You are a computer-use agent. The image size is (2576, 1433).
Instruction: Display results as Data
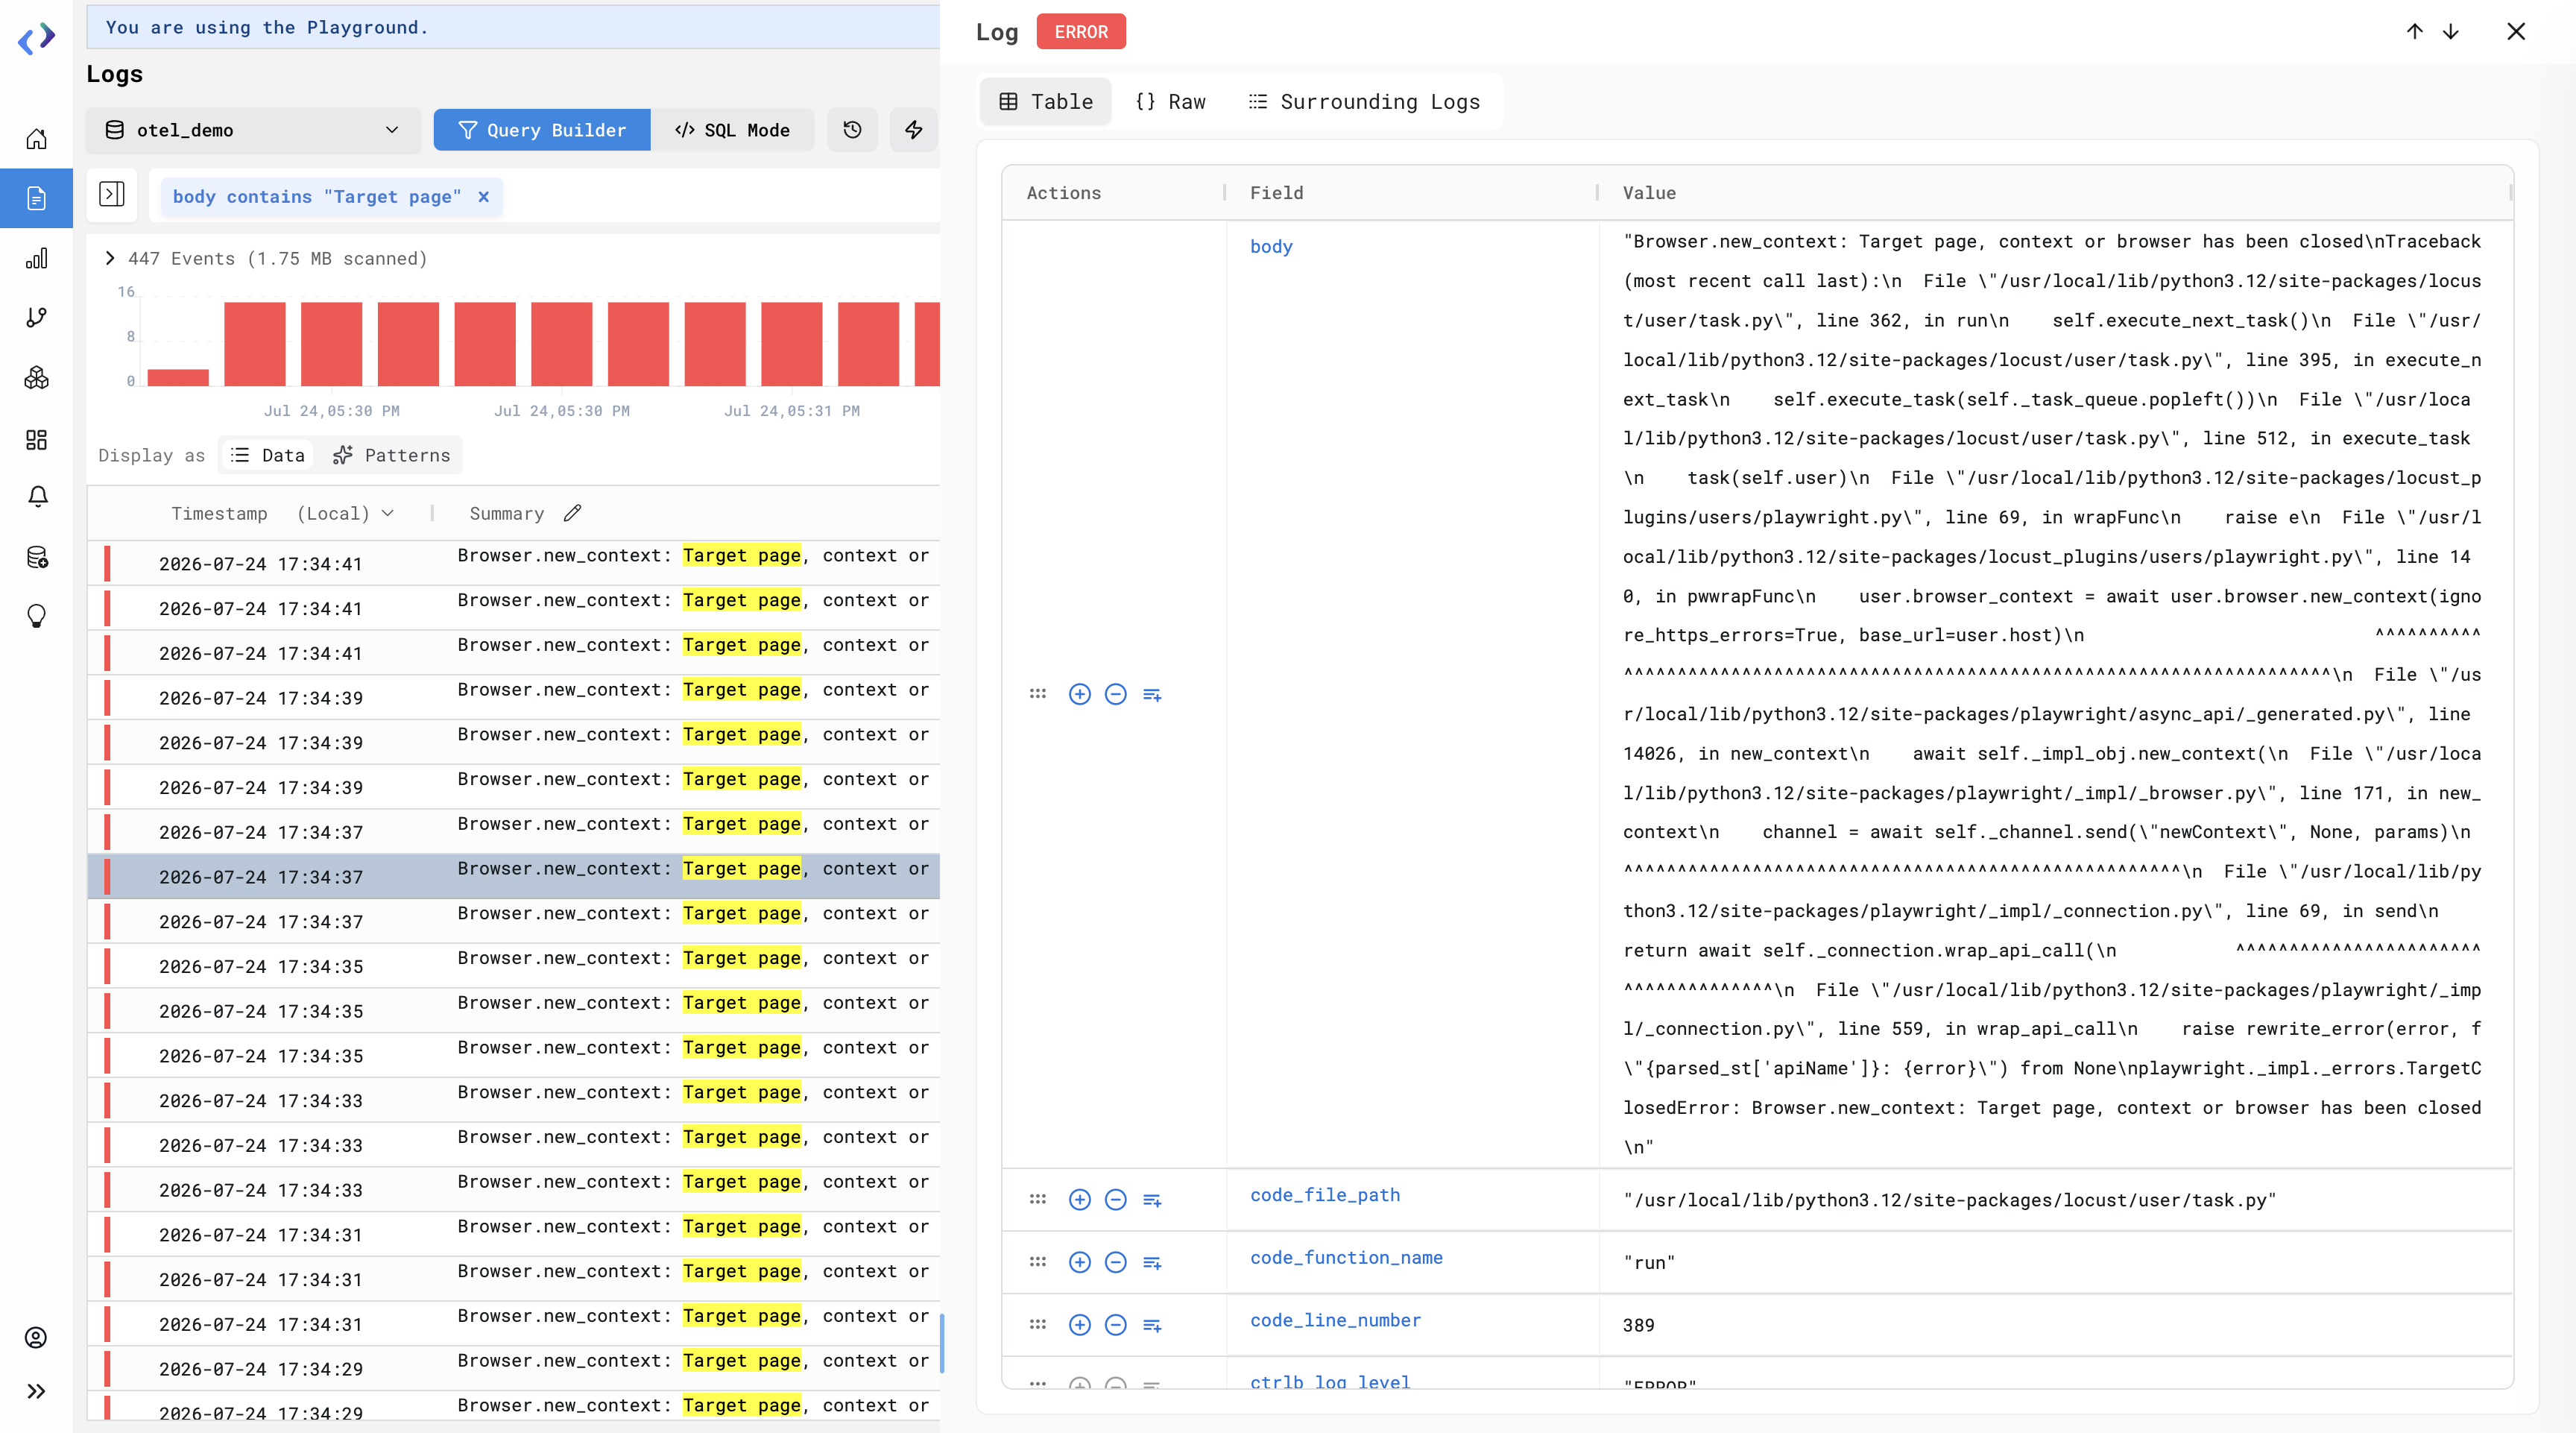tap(268, 455)
